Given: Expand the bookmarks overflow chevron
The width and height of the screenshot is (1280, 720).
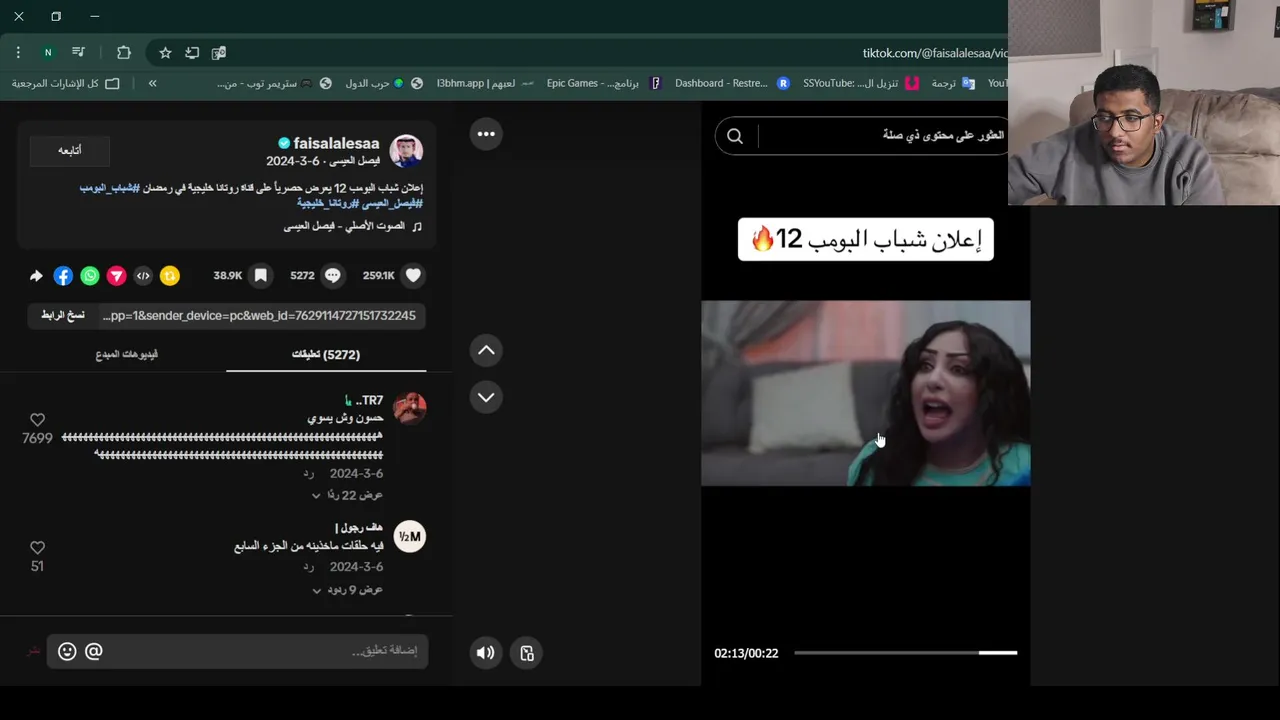Looking at the screenshot, I should click(152, 83).
